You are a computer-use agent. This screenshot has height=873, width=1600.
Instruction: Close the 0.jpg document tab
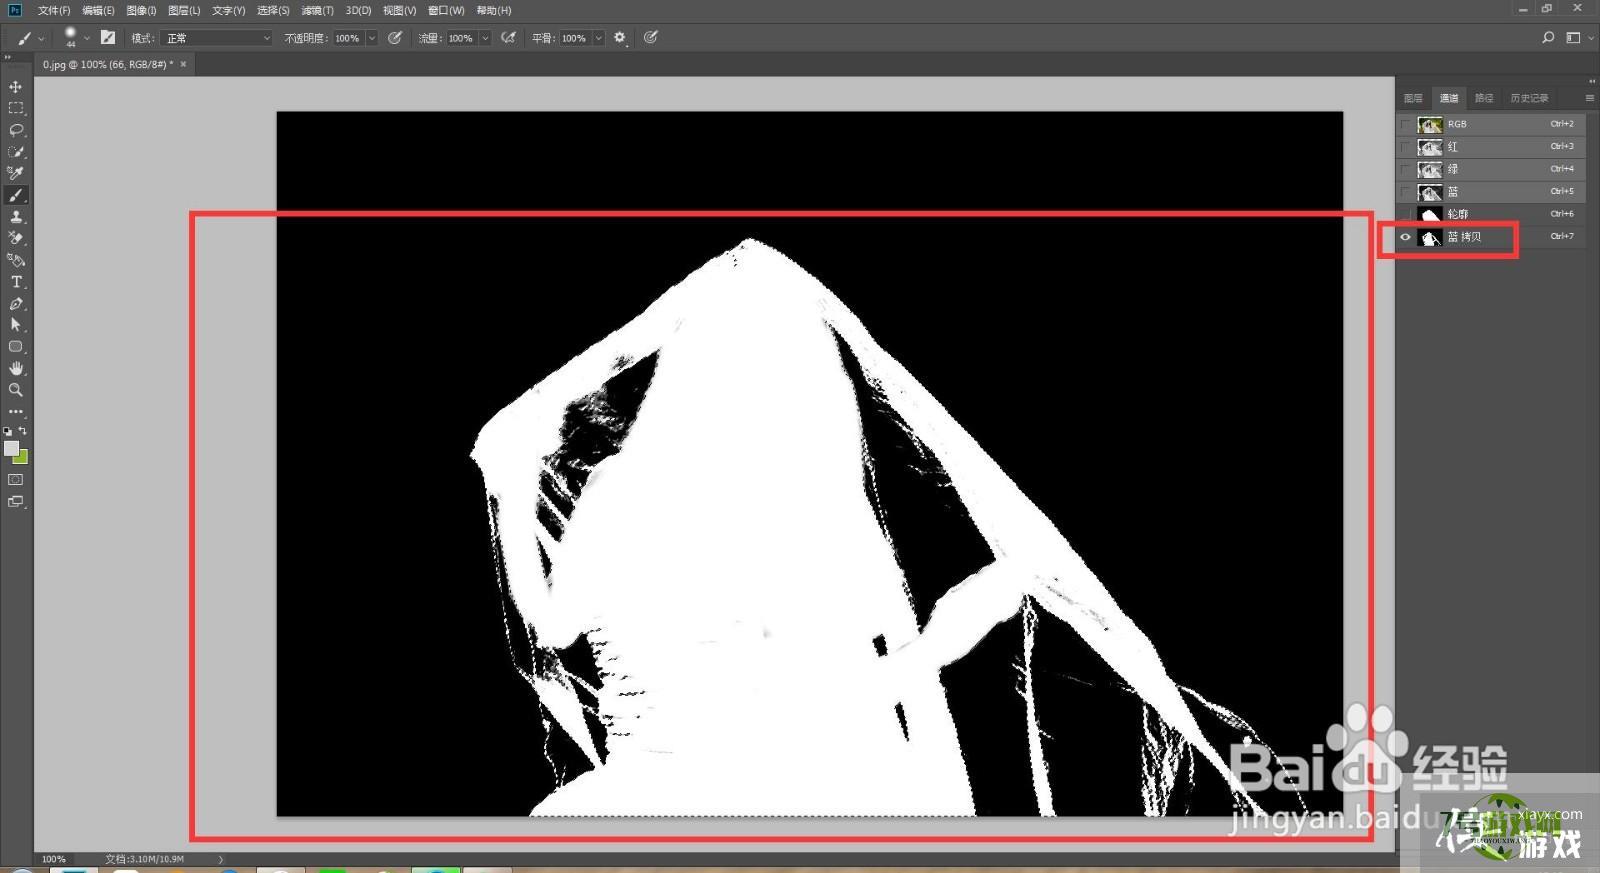tap(183, 64)
